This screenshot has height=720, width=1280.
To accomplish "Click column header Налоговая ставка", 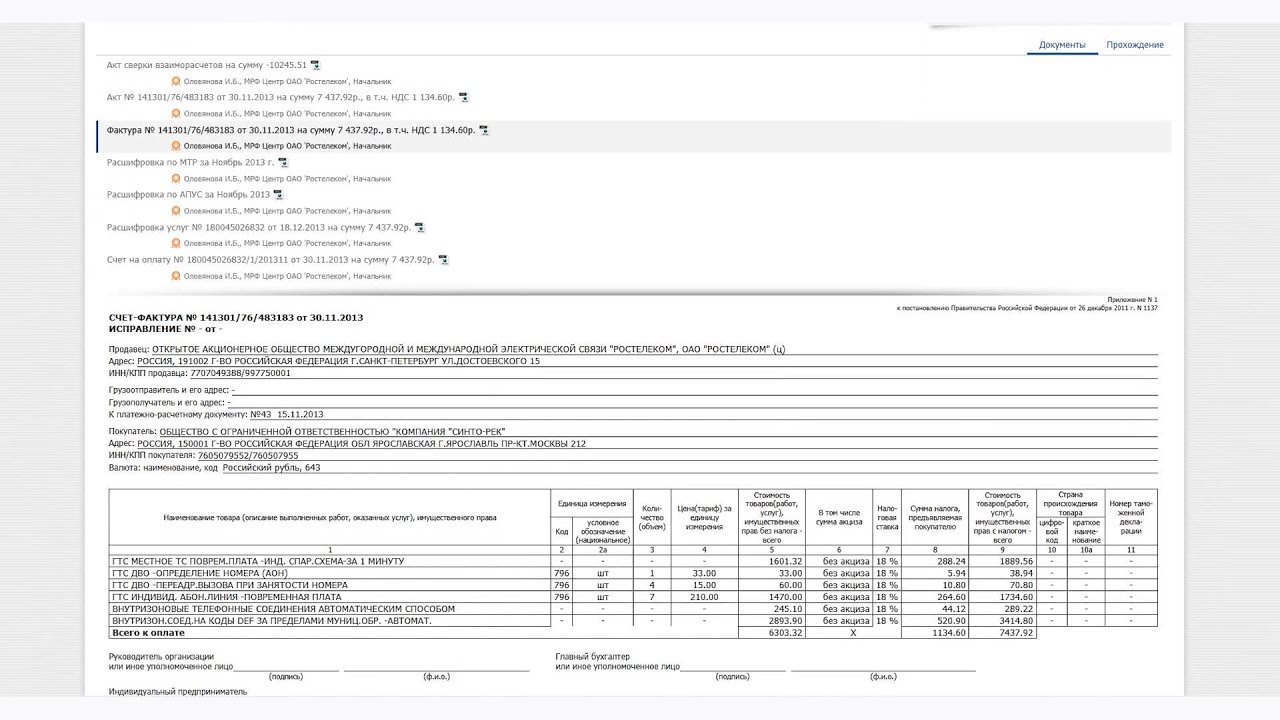I will tap(887, 517).
